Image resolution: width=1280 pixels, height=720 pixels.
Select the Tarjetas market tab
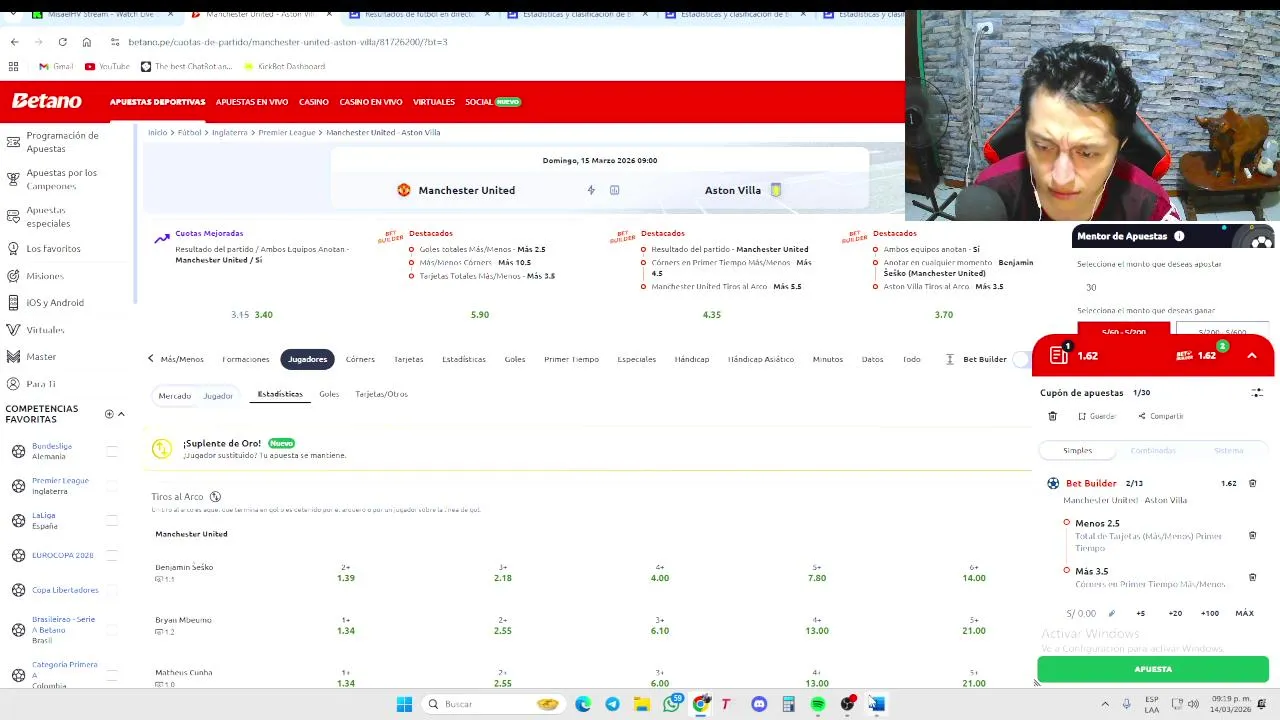408,359
